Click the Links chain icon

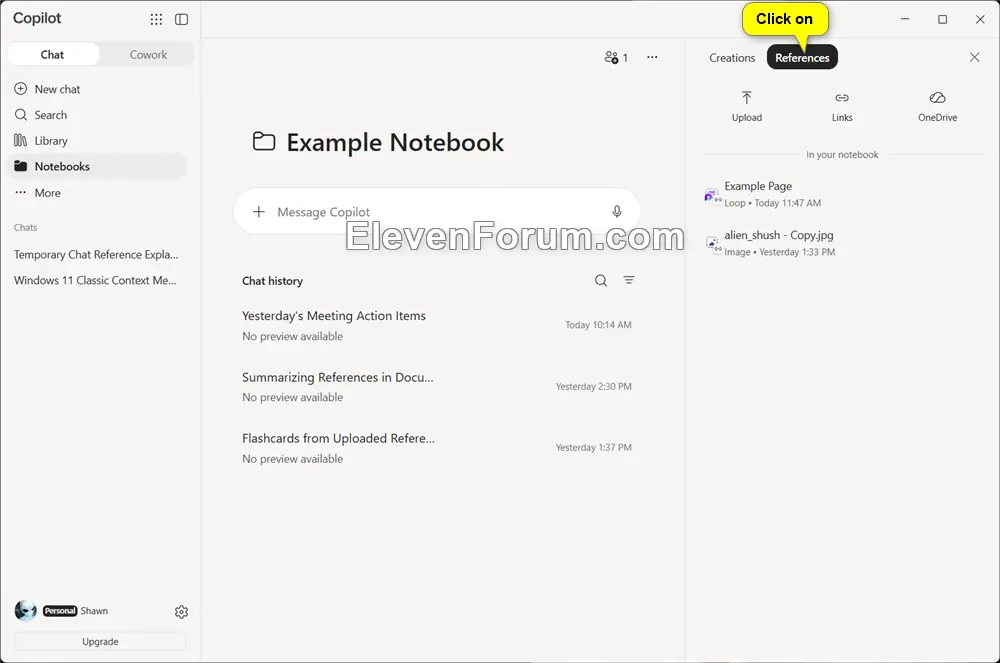click(842, 98)
